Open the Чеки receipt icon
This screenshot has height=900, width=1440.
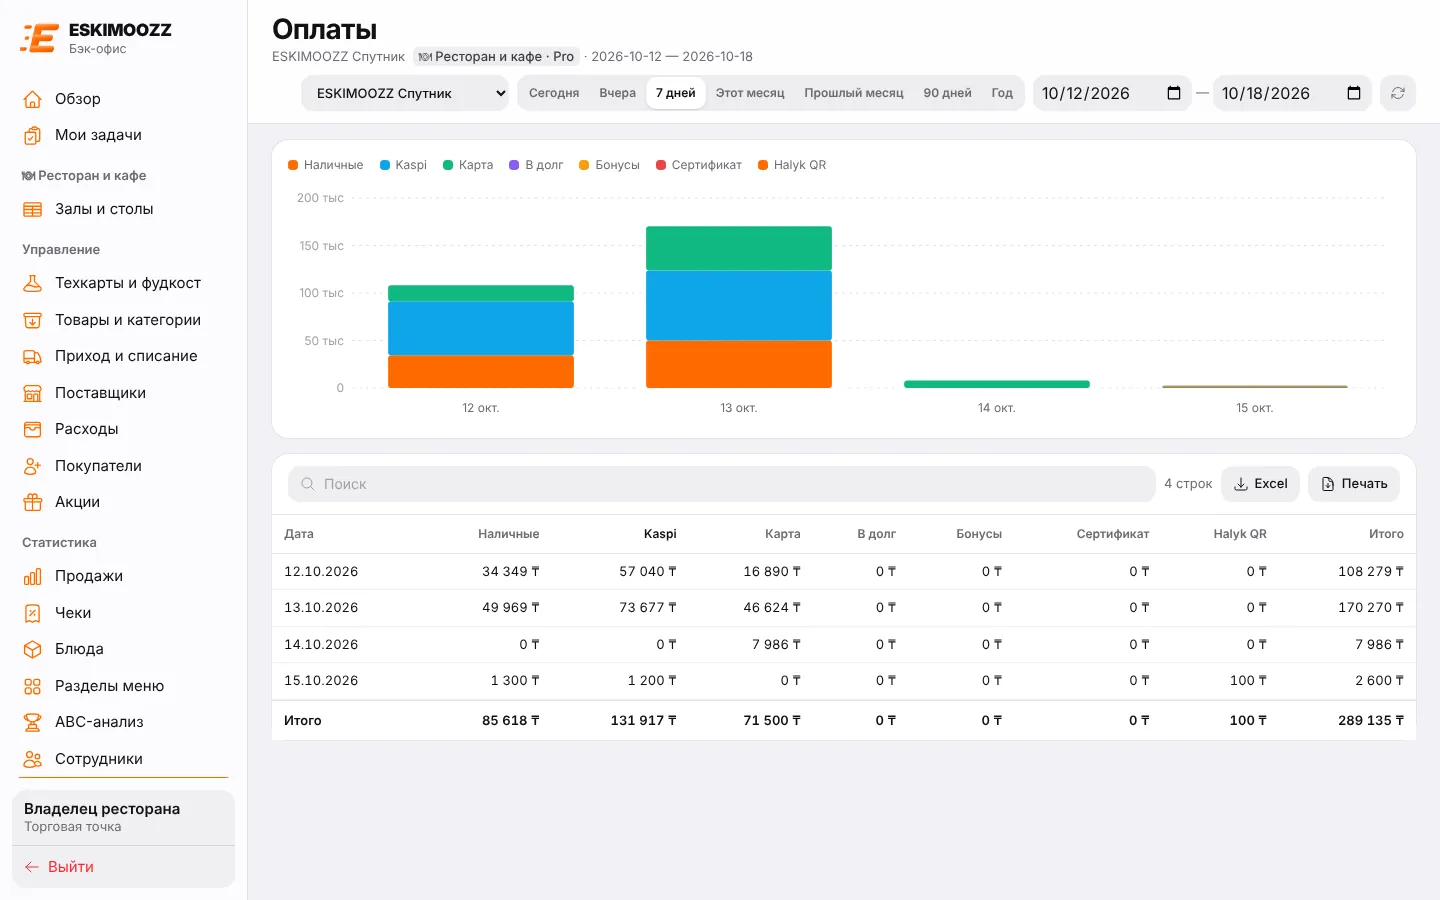pyautogui.click(x=33, y=613)
